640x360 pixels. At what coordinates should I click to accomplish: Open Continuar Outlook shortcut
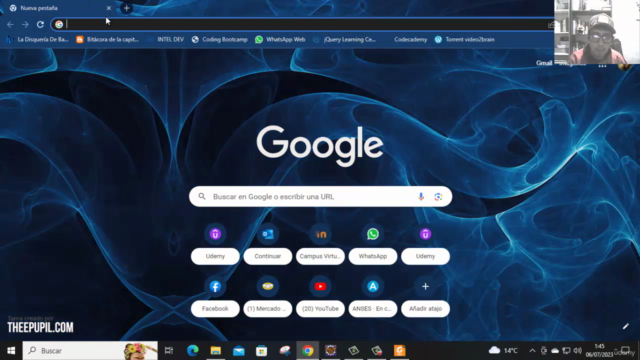point(268,234)
